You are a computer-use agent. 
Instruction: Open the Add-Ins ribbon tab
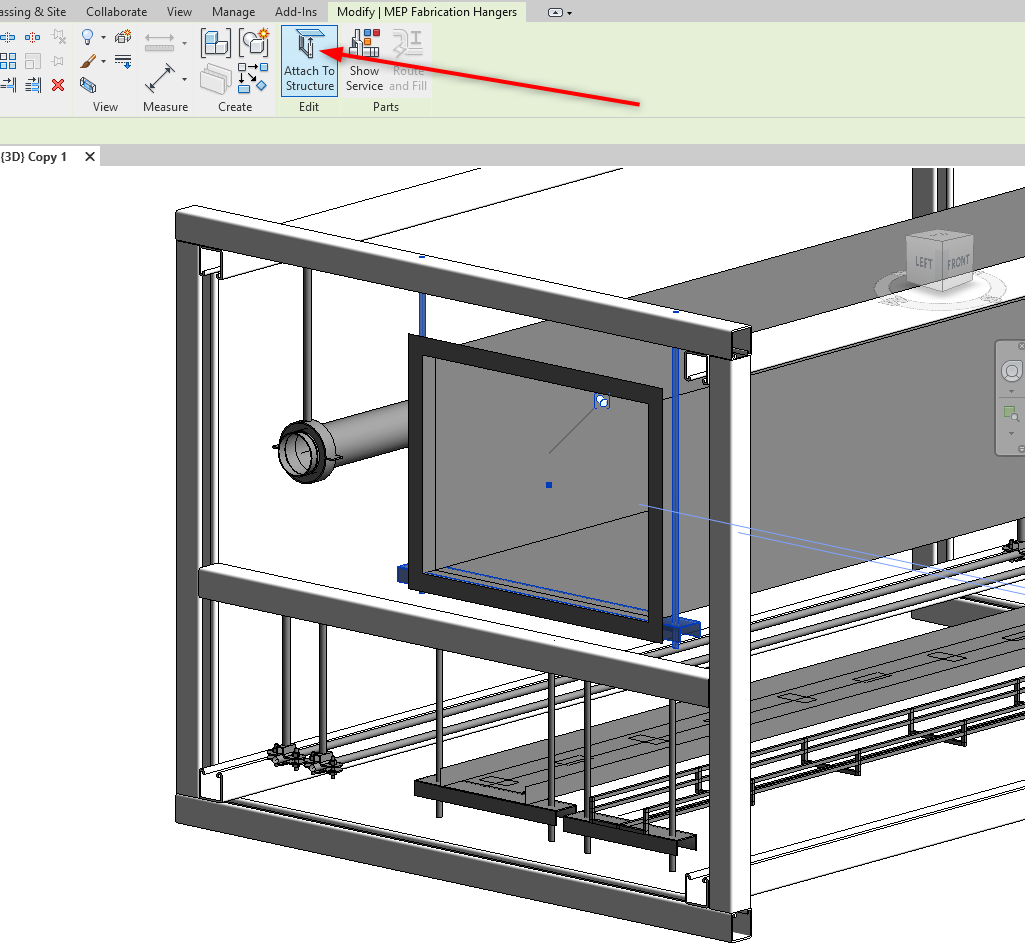point(295,12)
